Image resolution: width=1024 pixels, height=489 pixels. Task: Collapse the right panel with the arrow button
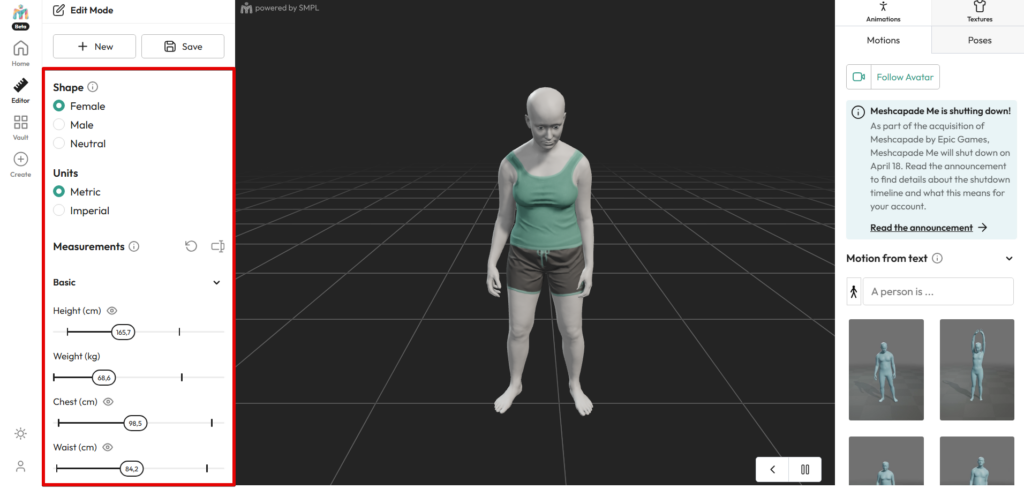point(773,469)
